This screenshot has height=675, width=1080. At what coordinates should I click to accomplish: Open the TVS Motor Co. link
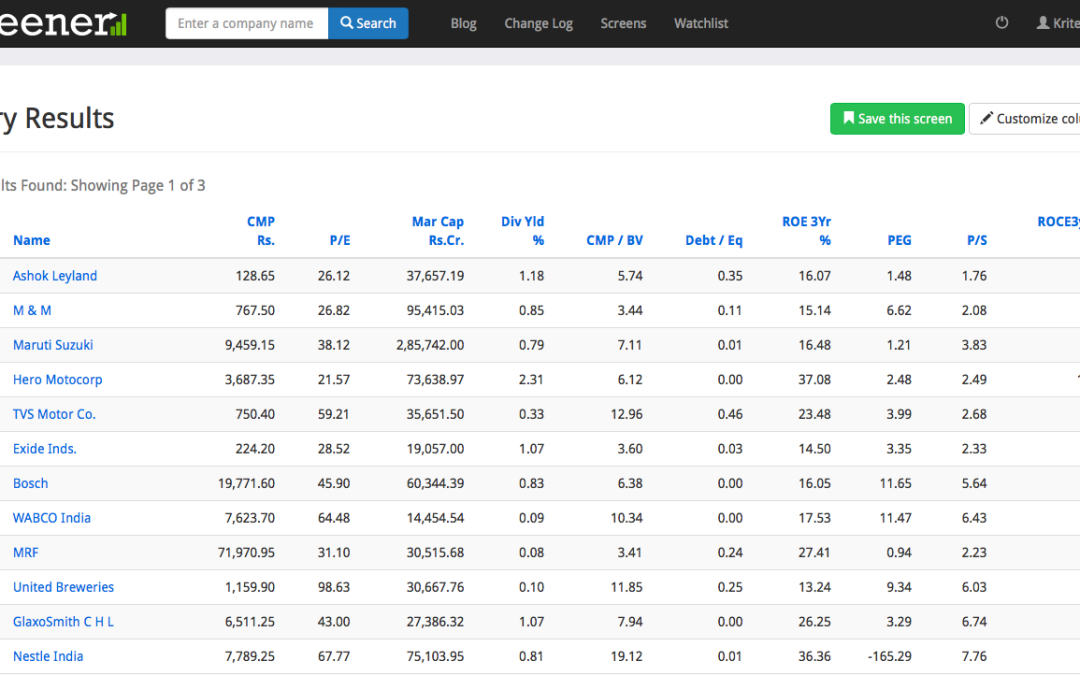click(54, 414)
